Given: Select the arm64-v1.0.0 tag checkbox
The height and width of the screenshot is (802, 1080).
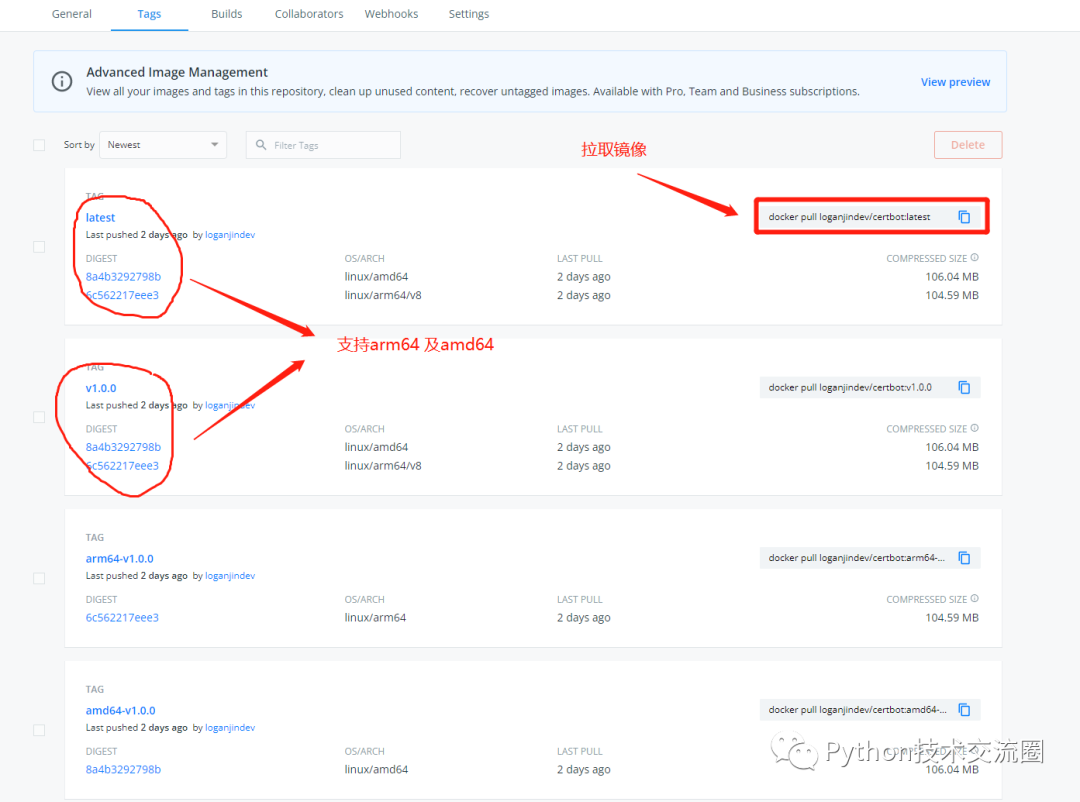Looking at the screenshot, I should 39,578.
